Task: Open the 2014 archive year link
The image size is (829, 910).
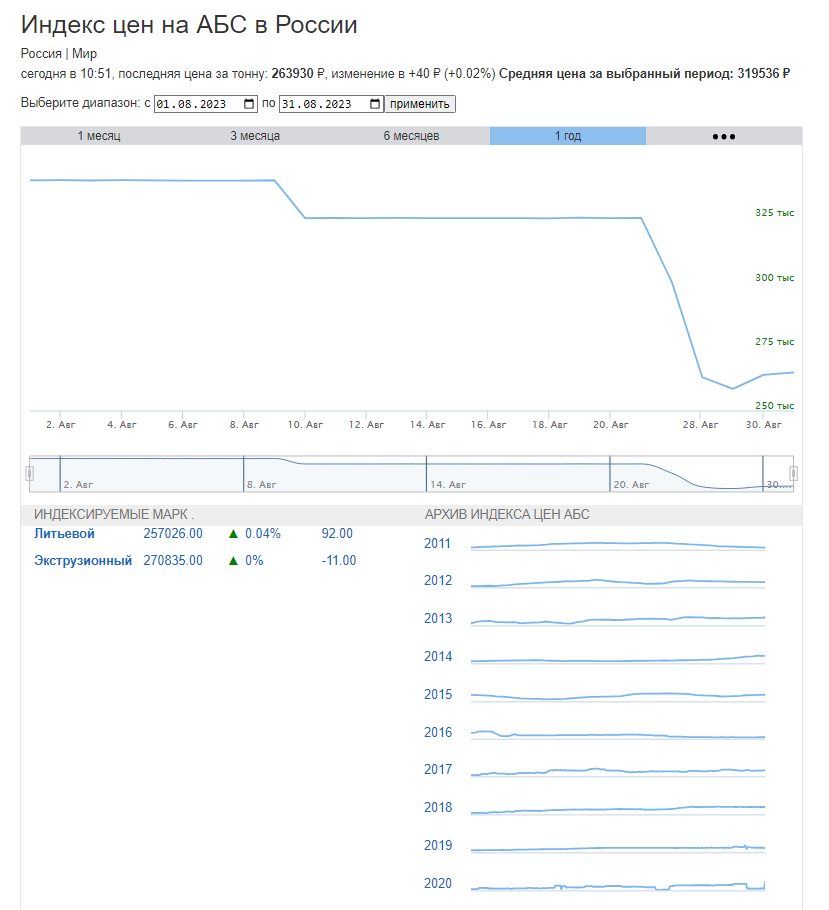Action: coord(438,656)
